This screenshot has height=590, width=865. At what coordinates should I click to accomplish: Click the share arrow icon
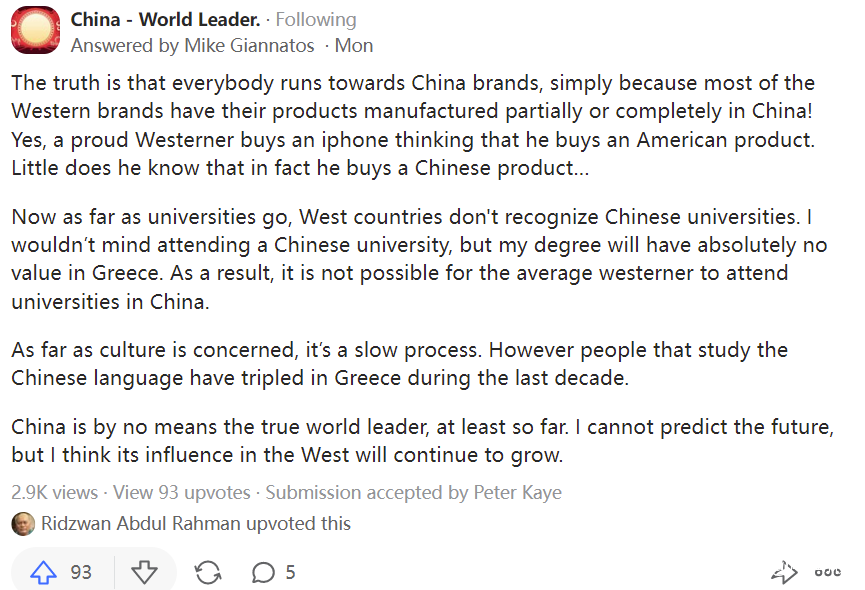click(x=783, y=572)
